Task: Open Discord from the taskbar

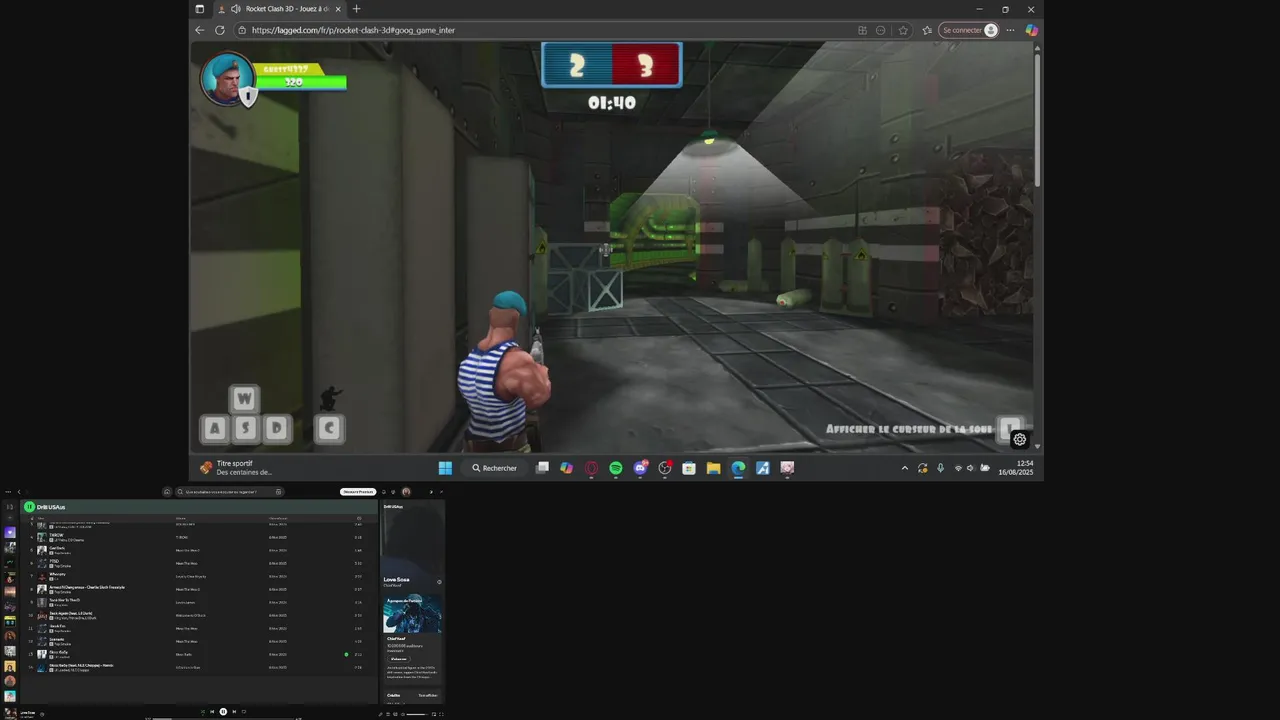Action: tap(640, 468)
